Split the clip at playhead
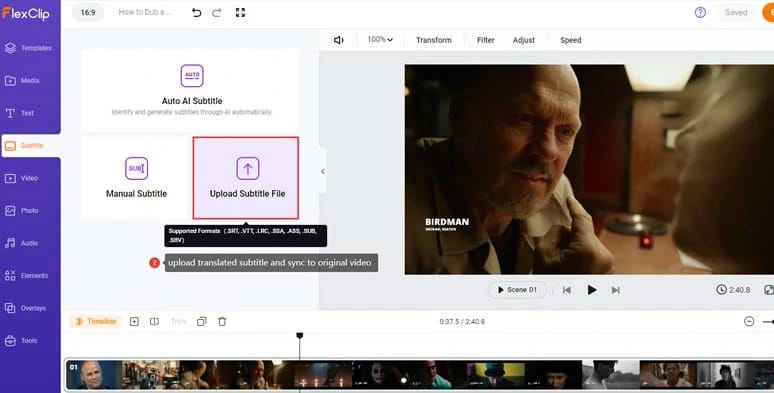774x393 pixels. point(155,321)
